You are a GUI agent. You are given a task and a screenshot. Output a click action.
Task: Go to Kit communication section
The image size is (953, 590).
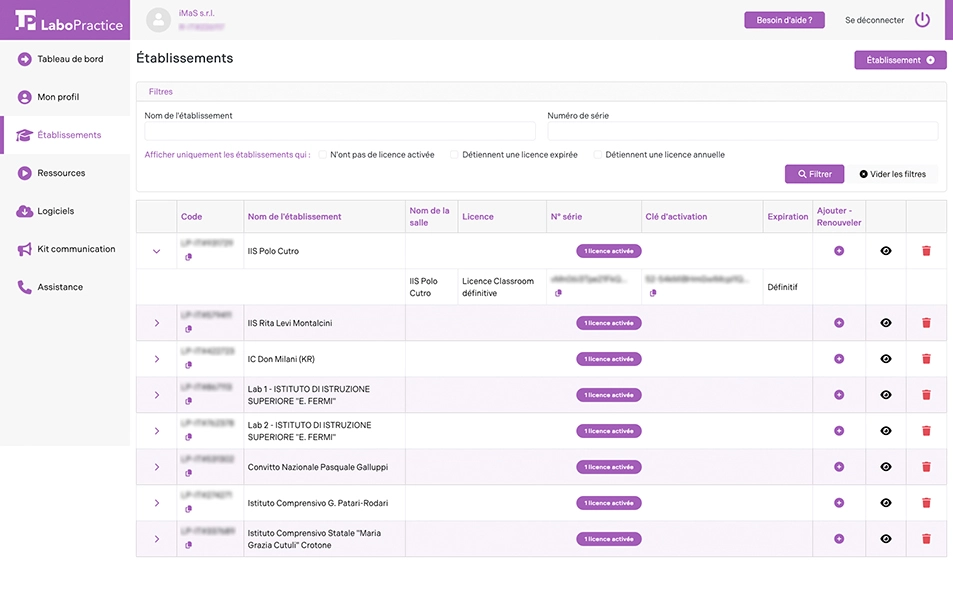click(x=75, y=249)
